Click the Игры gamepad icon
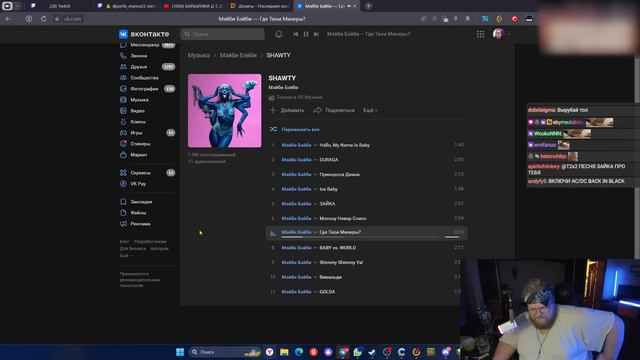640x360 pixels. tap(123, 133)
